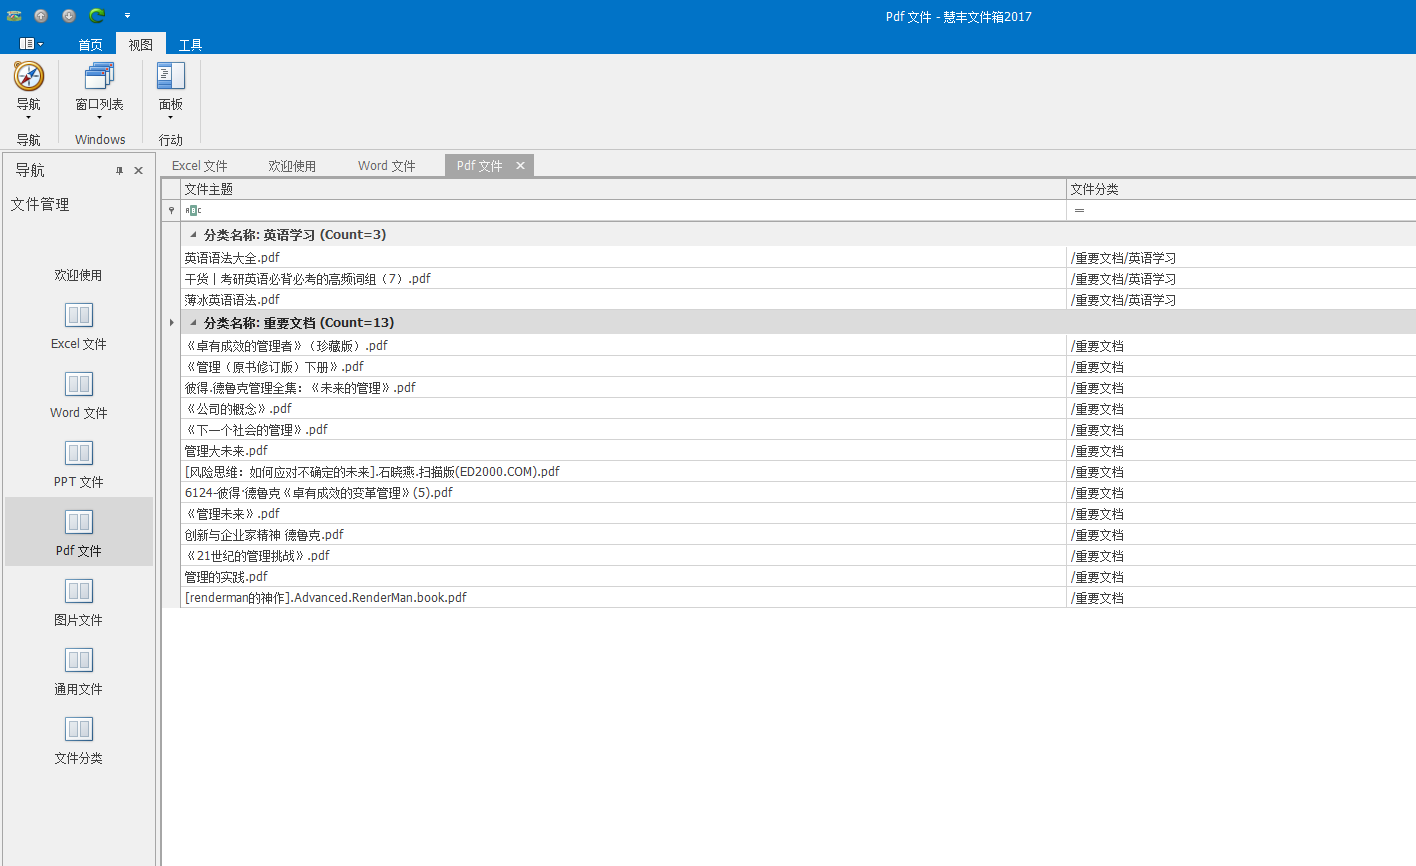Switch to the Word 文件 document tab
1416x866 pixels.
(387, 166)
